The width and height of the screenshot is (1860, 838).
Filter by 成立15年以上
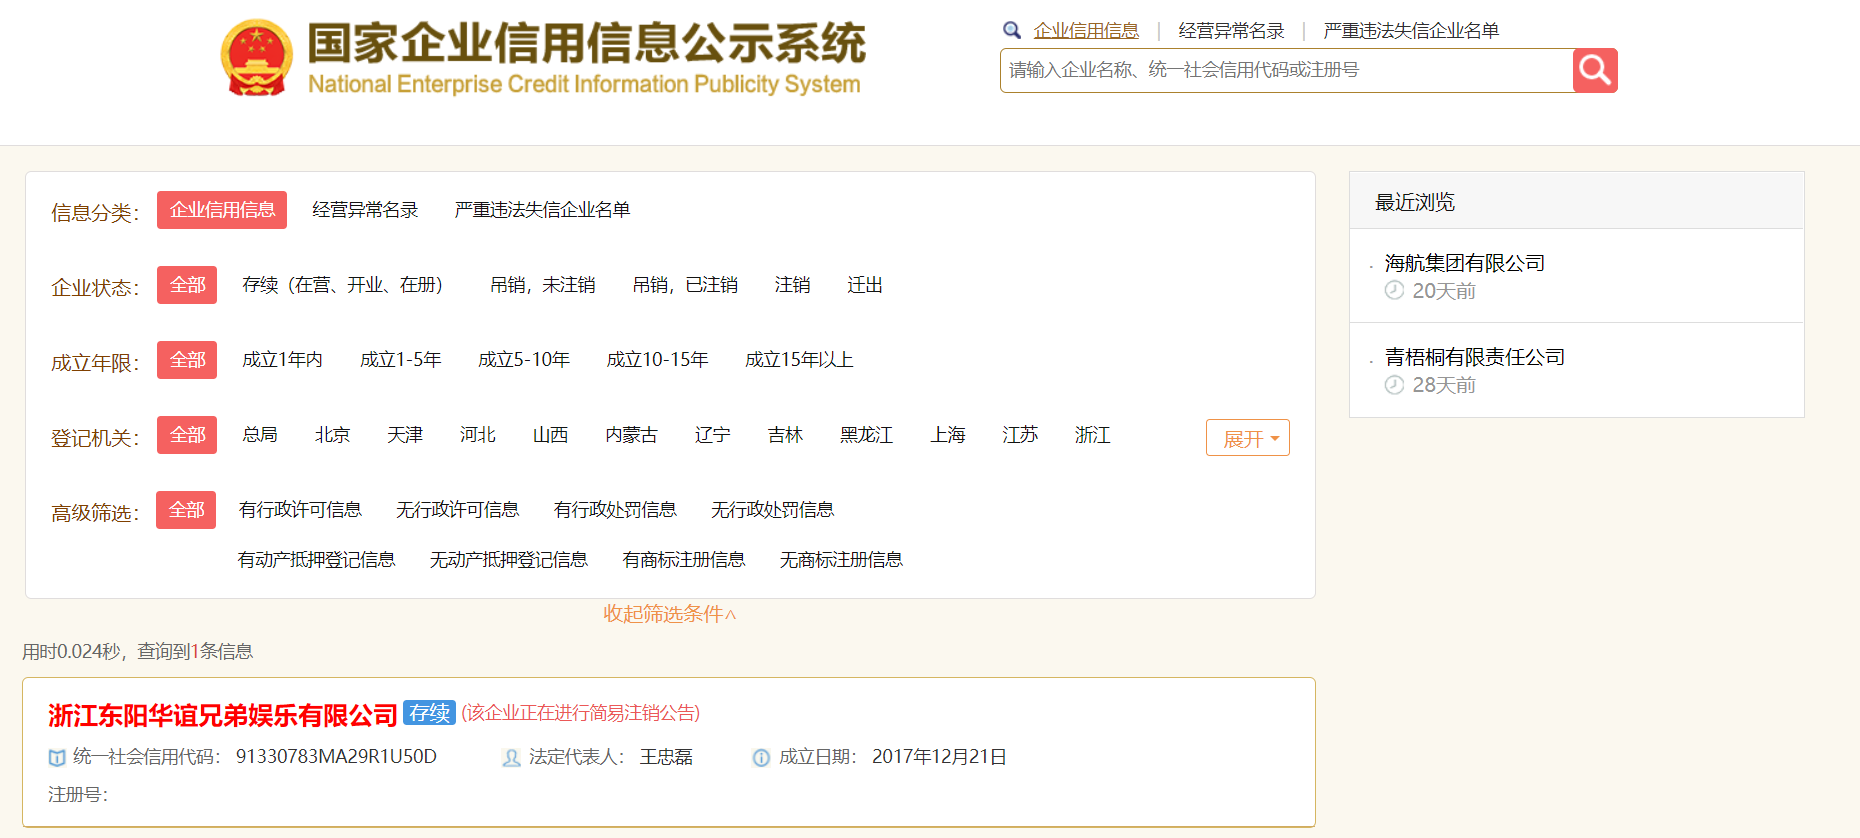click(x=799, y=360)
